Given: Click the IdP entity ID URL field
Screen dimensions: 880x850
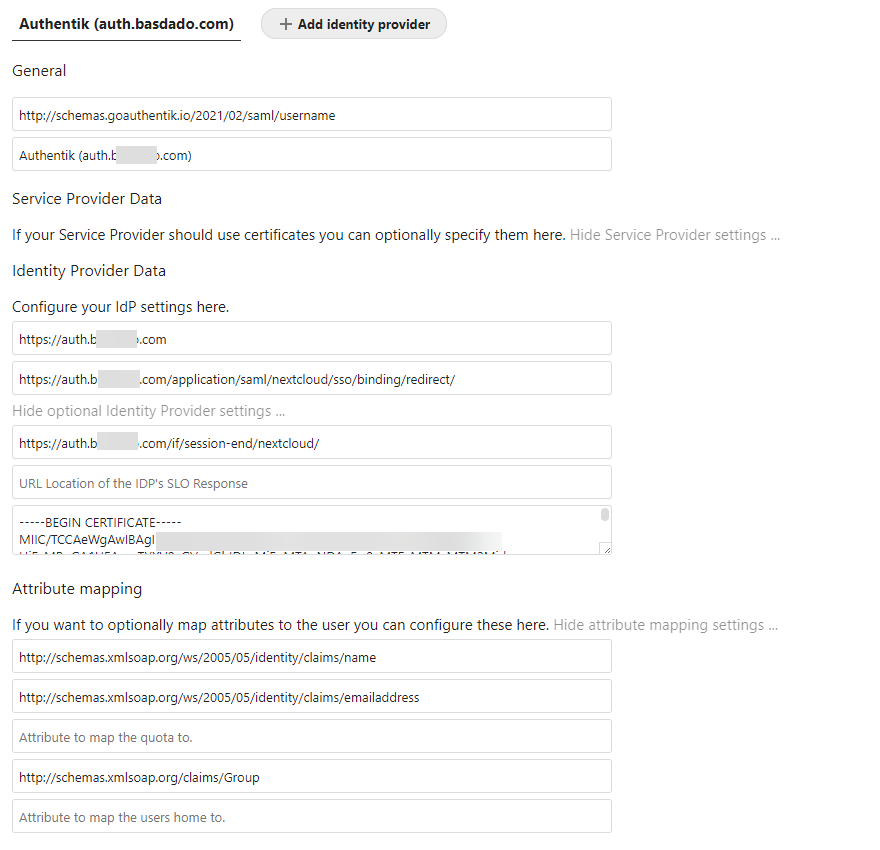Looking at the screenshot, I should click(x=310, y=338).
